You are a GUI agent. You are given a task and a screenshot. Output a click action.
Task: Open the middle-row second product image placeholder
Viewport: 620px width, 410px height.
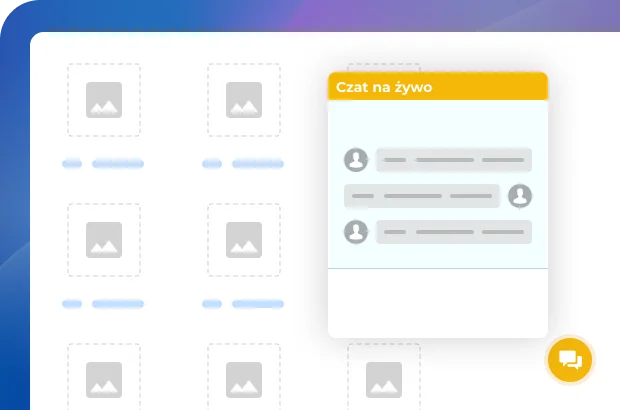(244, 240)
